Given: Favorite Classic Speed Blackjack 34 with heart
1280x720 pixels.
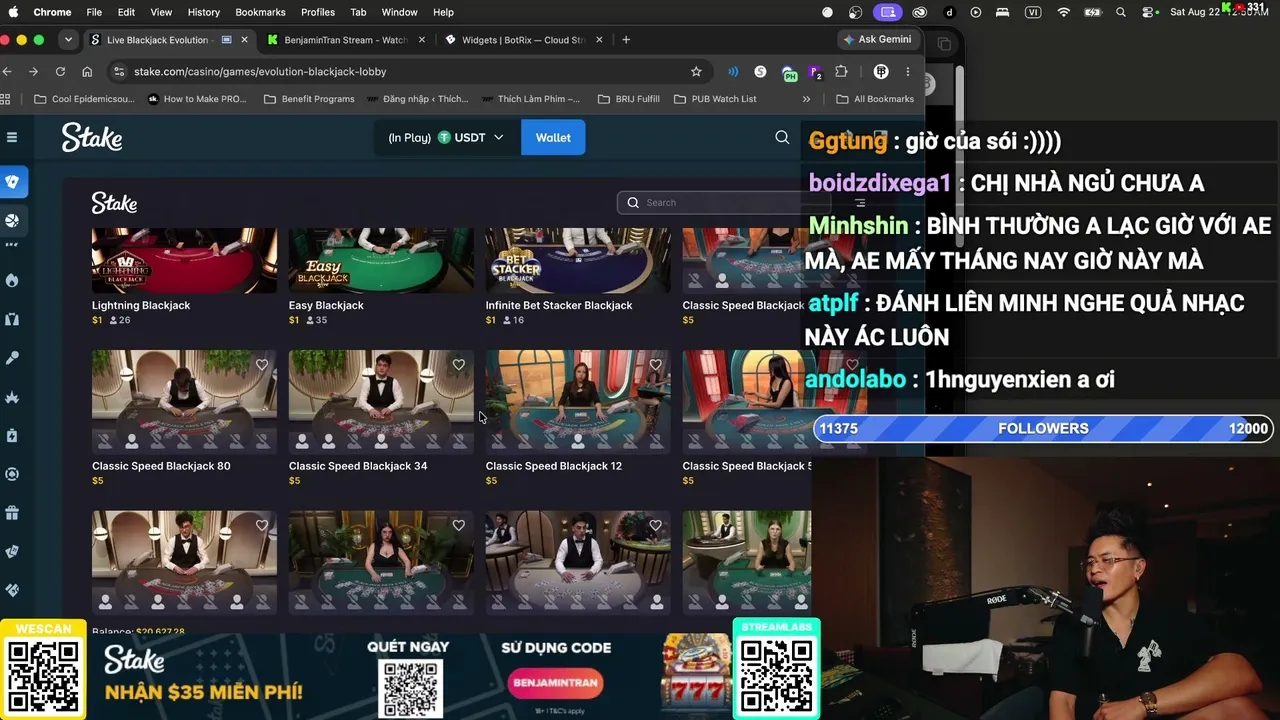Looking at the screenshot, I should 459,365.
